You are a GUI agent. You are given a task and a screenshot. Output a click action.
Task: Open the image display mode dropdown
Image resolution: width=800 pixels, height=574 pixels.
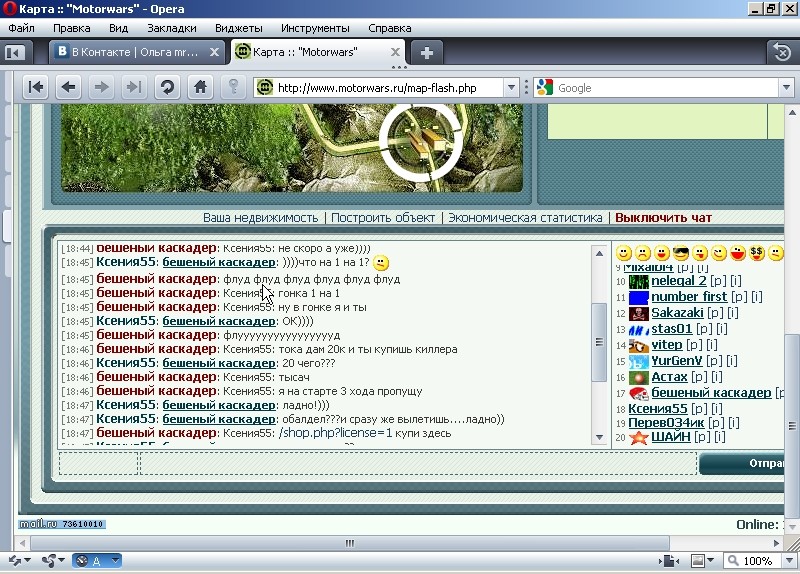click(710, 560)
